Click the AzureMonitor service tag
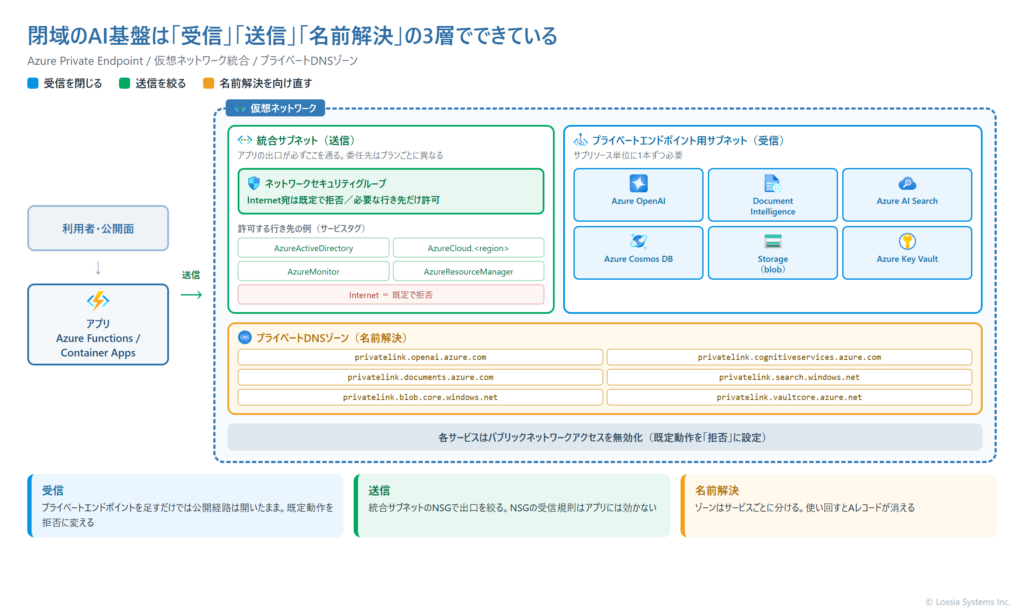 pos(313,271)
